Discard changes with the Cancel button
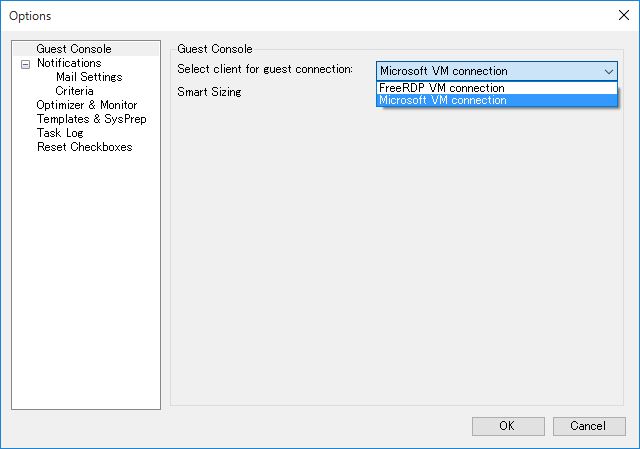The height and width of the screenshot is (449, 640). tap(589, 426)
